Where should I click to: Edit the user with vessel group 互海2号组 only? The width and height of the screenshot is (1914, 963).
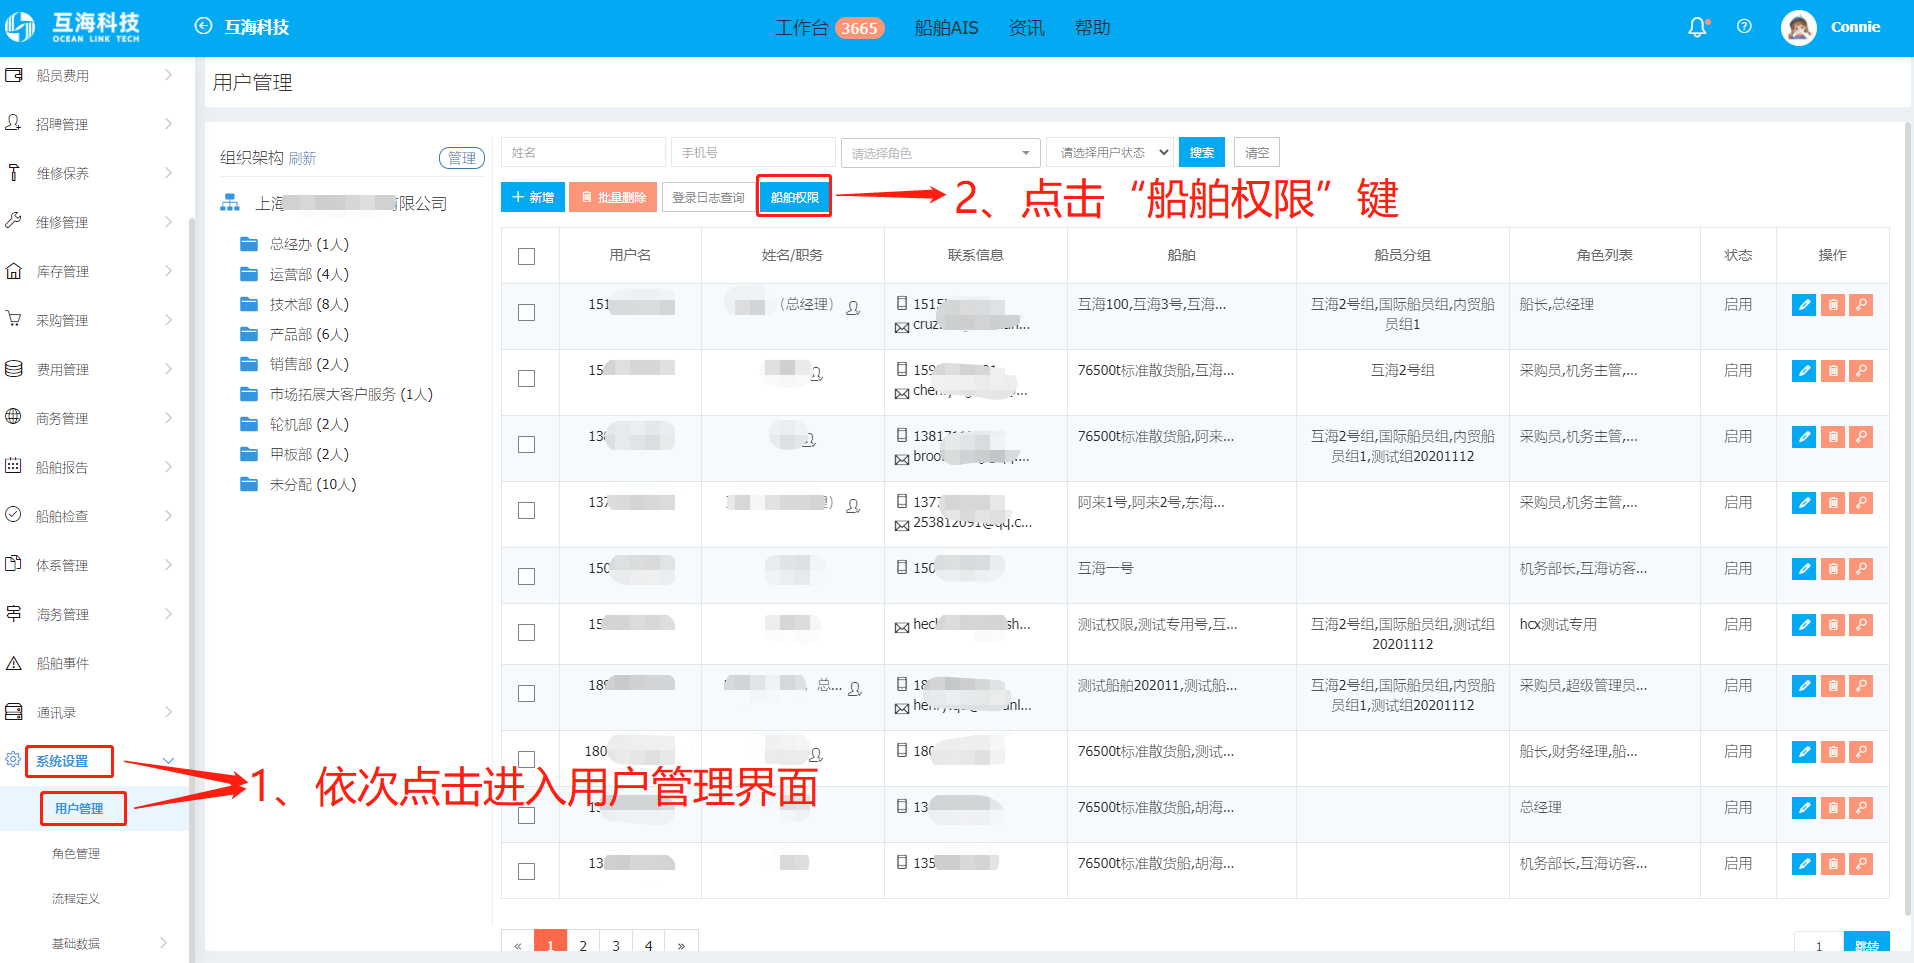pos(1803,371)
